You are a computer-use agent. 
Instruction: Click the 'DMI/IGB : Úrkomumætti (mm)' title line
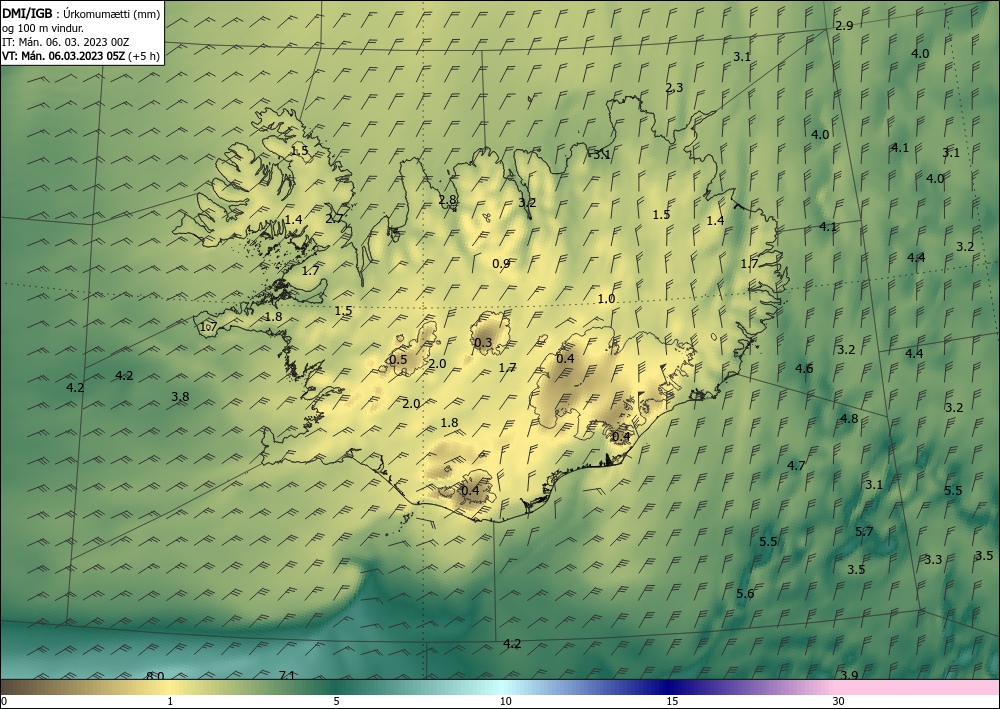click(x=81, y=14)
